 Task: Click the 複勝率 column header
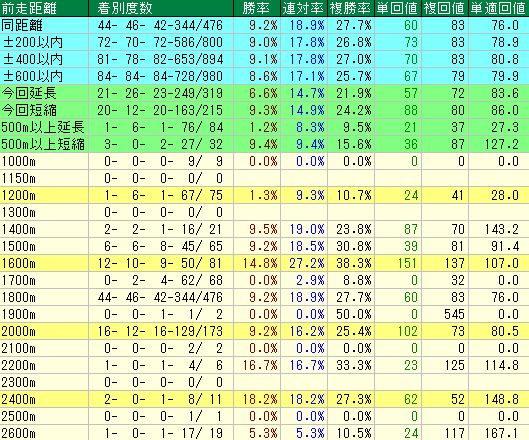(351, 8)
